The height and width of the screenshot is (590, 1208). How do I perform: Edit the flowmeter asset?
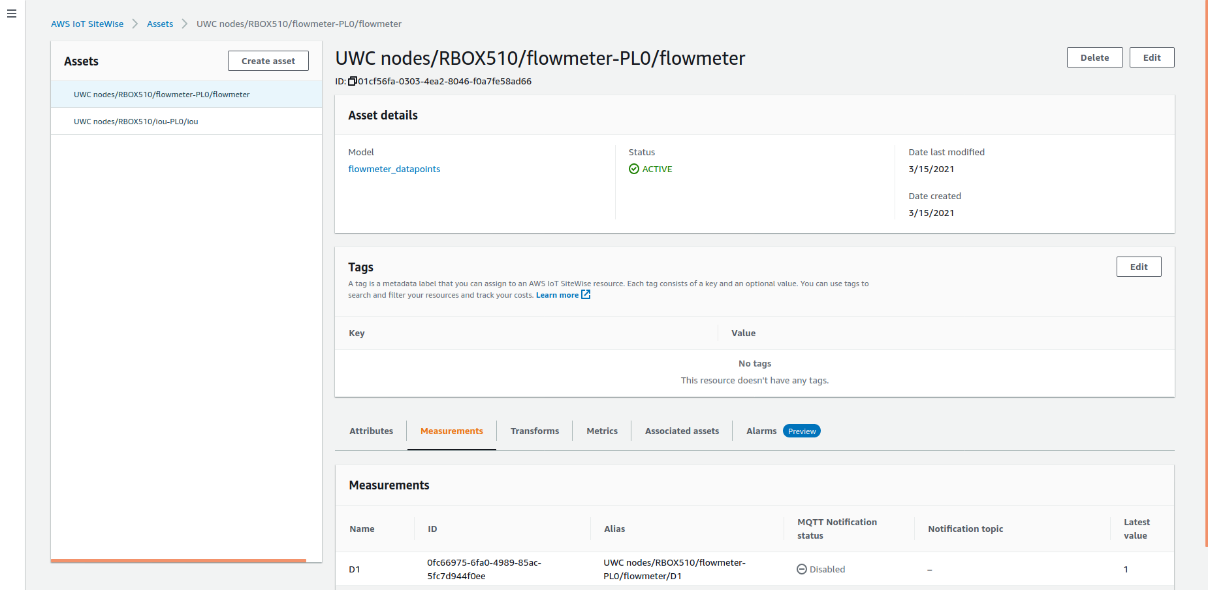click(1151, 57)
